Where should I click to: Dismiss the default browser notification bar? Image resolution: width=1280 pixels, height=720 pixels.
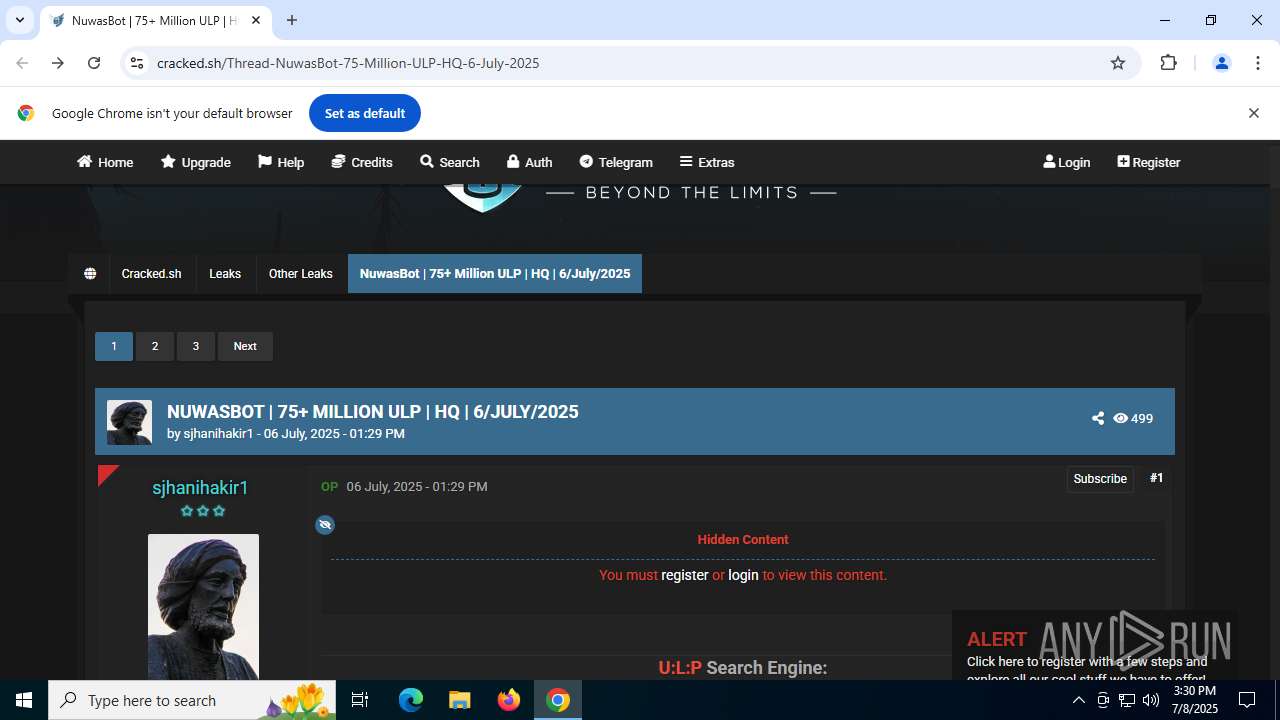pyautogui.click(x=1253, y=113)
